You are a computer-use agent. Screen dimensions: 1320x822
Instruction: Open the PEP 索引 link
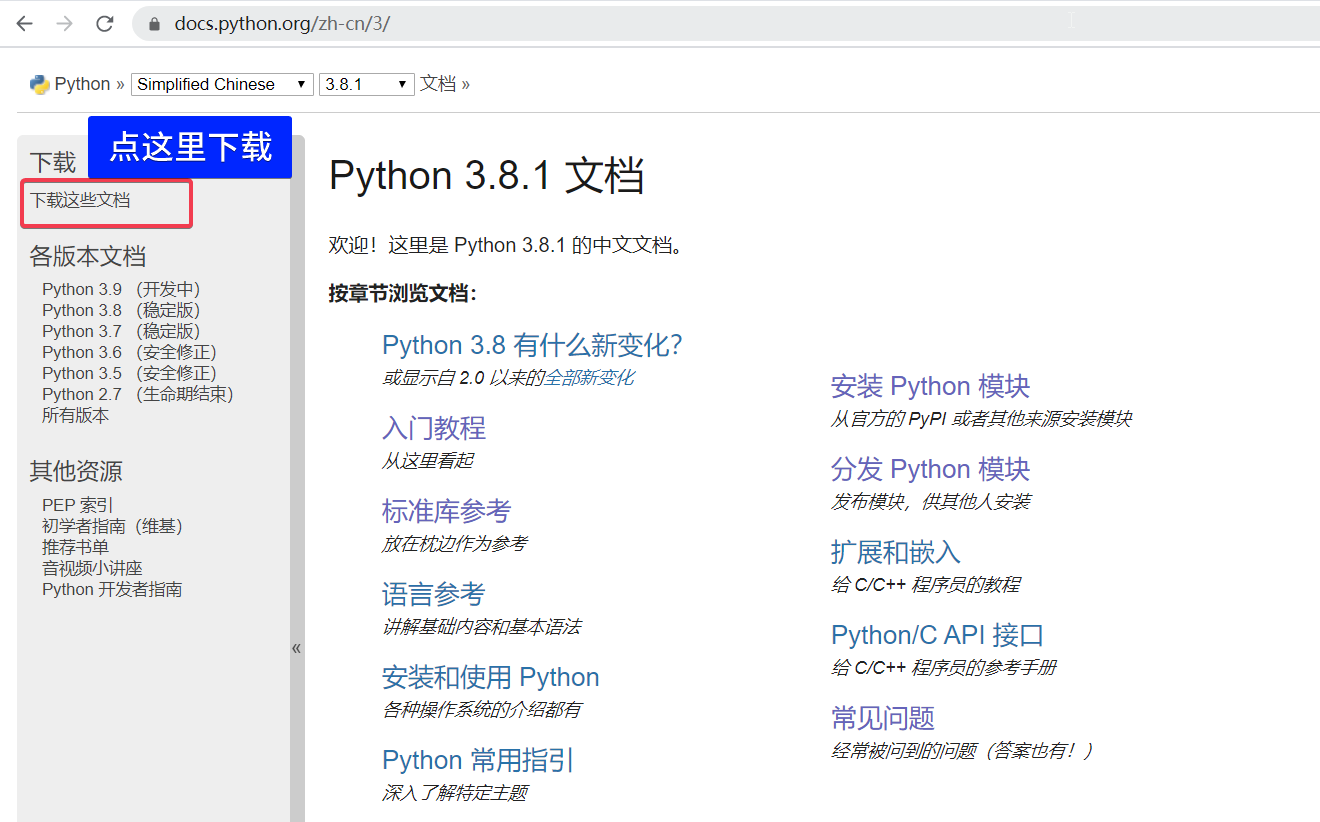78,505
